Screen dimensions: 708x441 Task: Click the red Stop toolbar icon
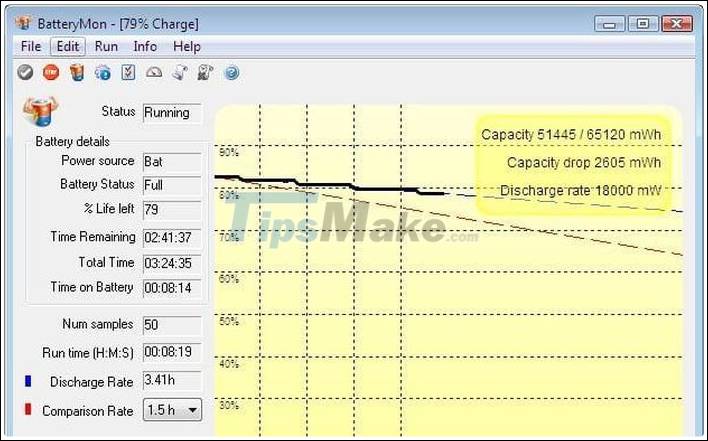click(x=51, y=72)
